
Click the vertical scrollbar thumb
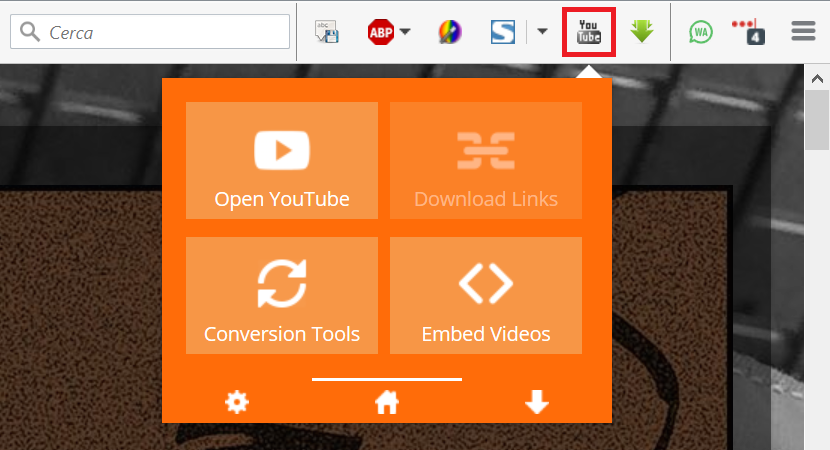coord(817,120)
